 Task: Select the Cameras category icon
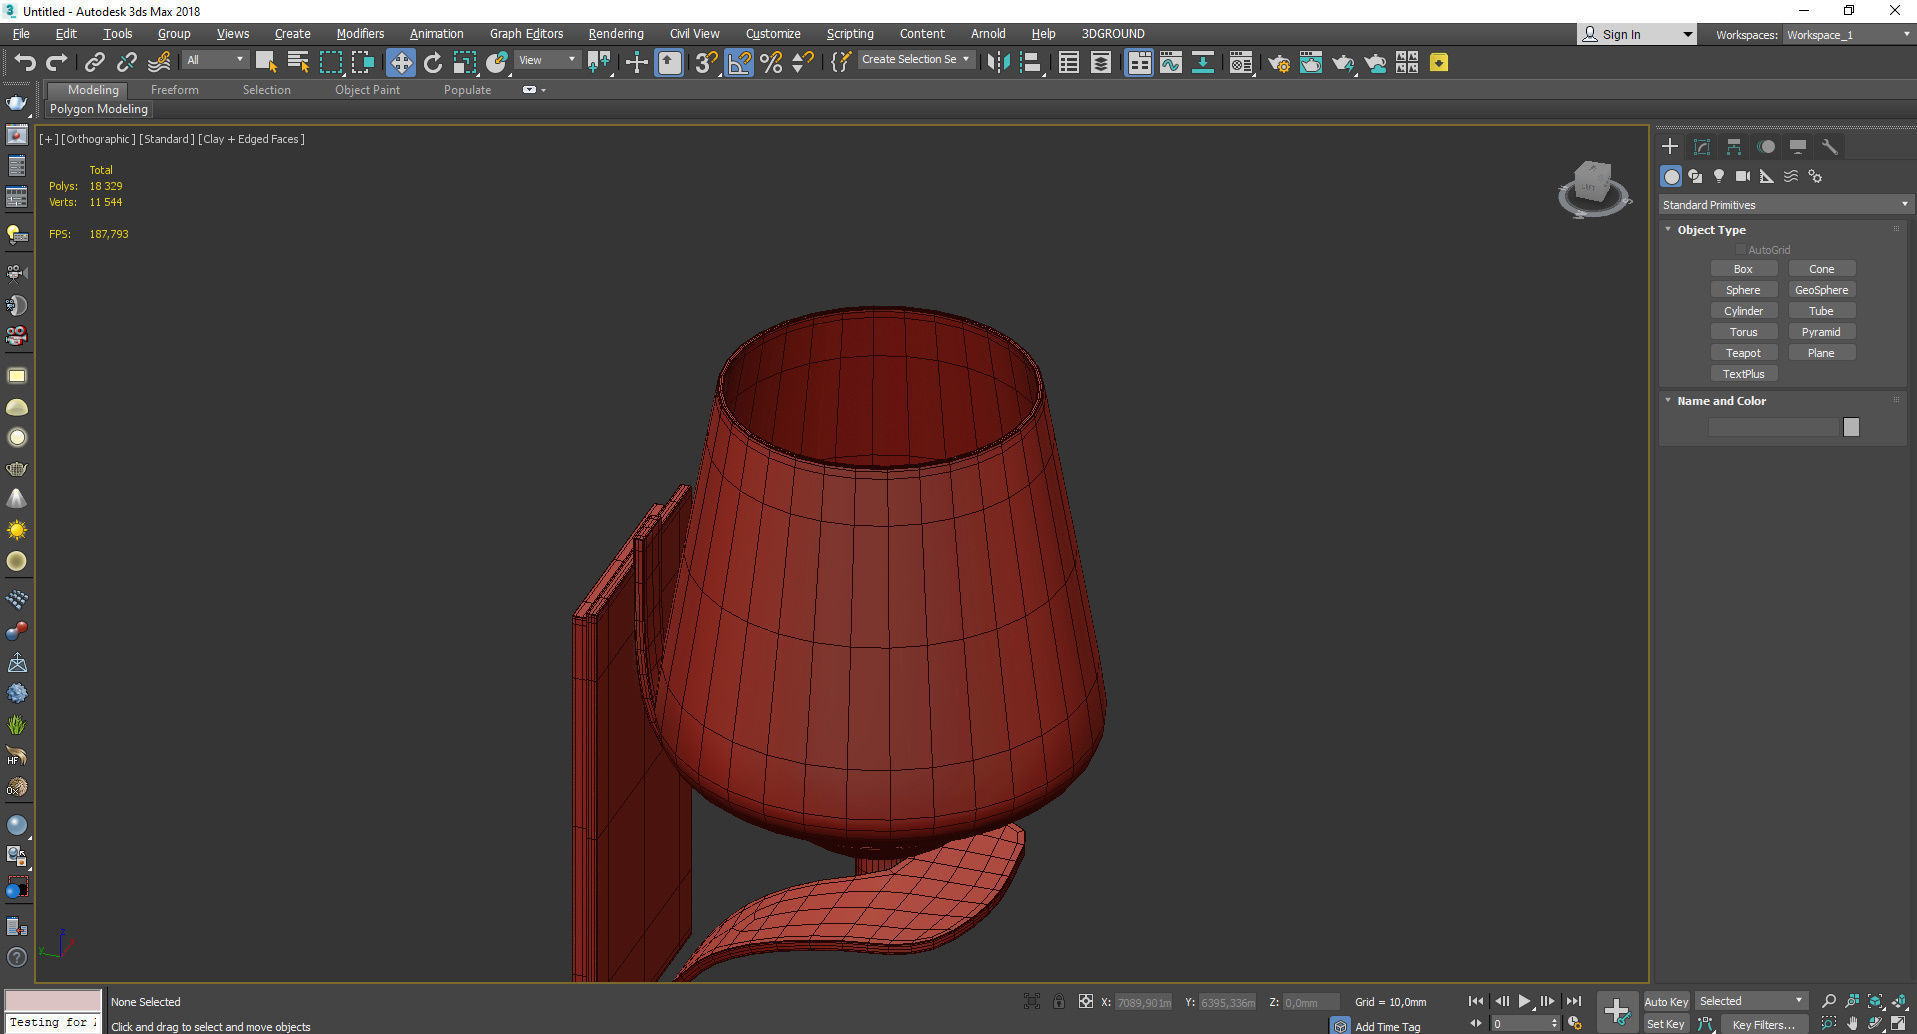coord(1743,176)
